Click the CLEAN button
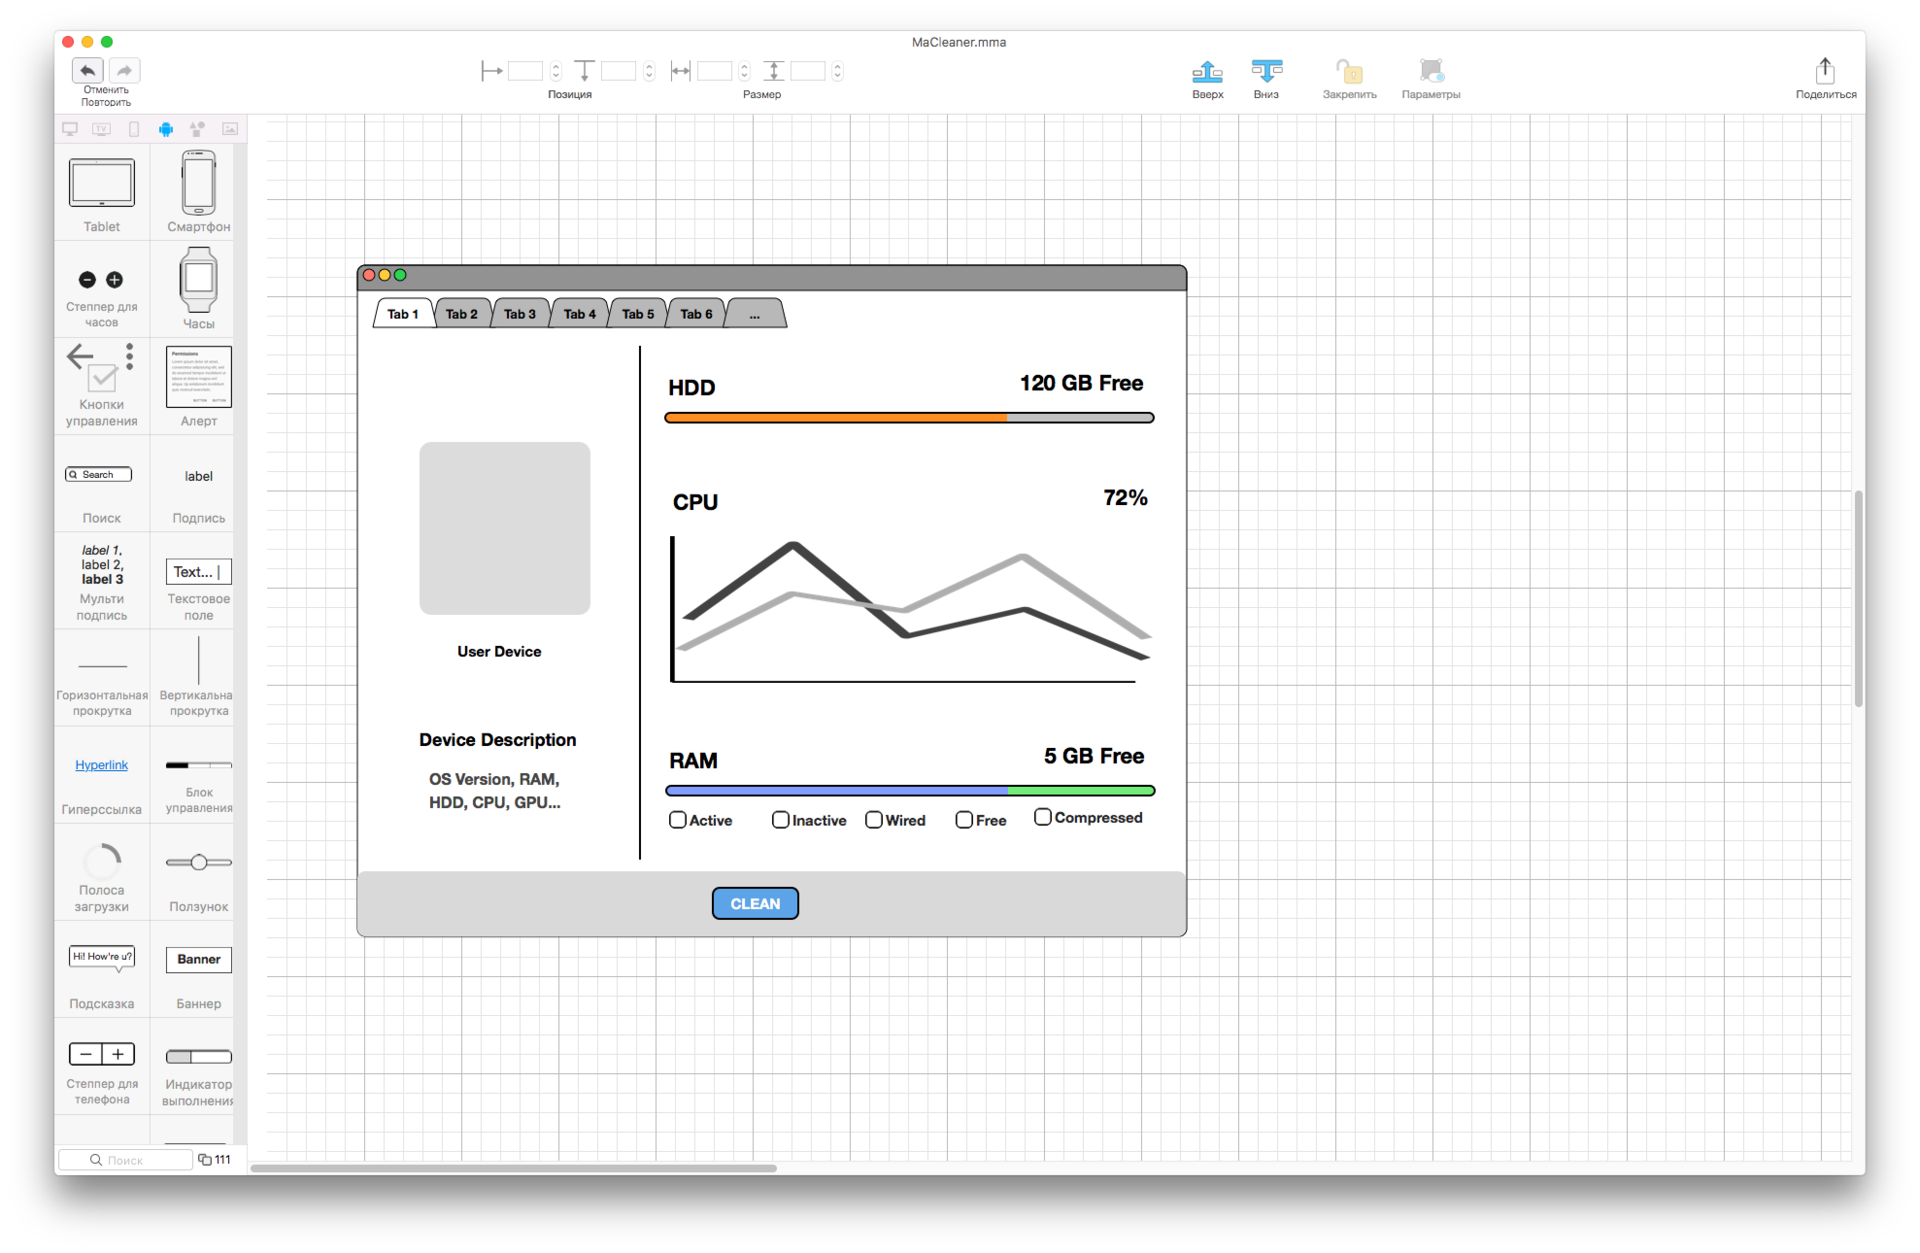The image size is (1920, 1253). [x=756, y=903]
